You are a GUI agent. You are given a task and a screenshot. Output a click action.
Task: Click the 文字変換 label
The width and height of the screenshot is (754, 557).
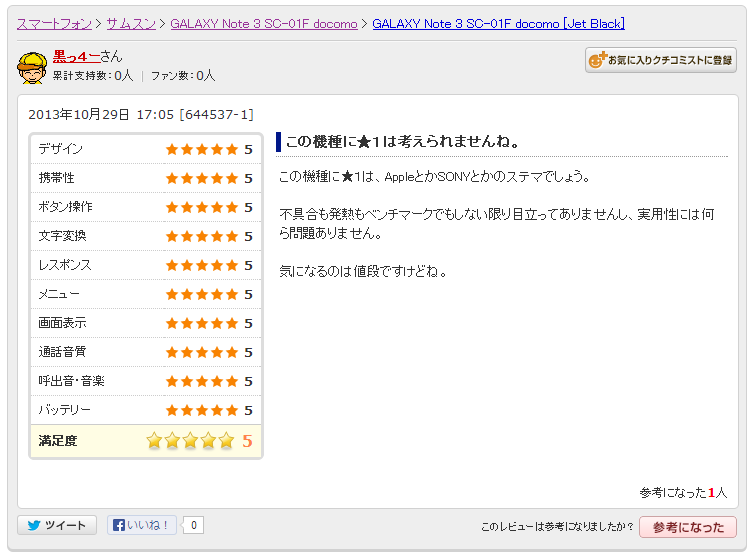tap(62, 236)
